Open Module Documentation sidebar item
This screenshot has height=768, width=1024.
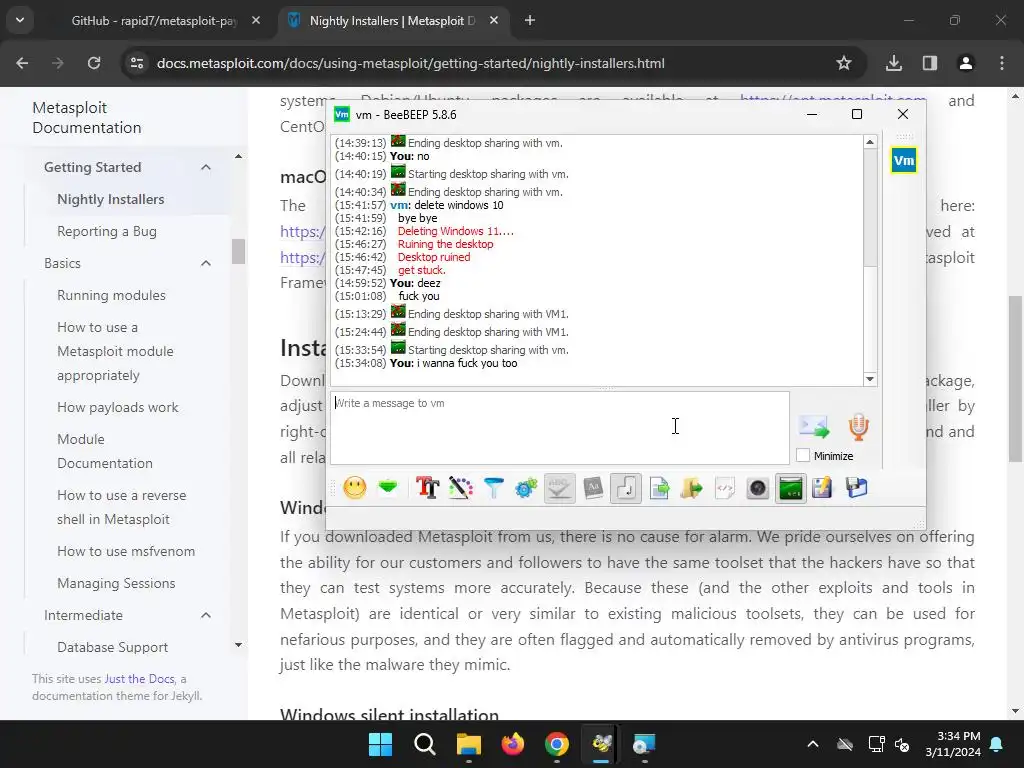tap(104, 451)
